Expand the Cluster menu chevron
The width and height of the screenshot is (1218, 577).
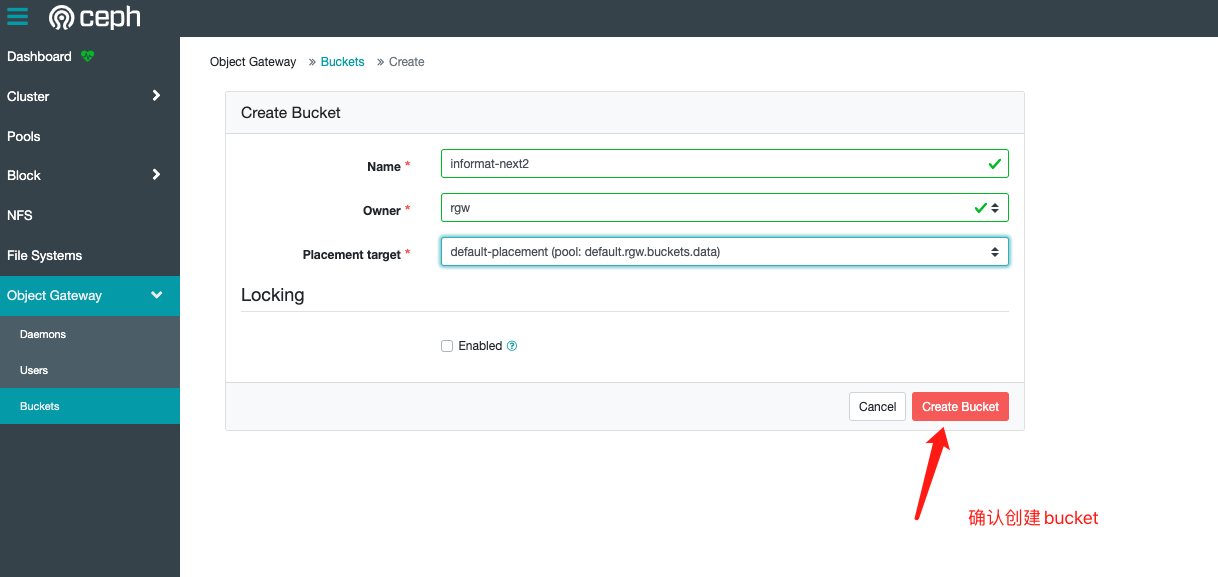(x=156, y=96)
